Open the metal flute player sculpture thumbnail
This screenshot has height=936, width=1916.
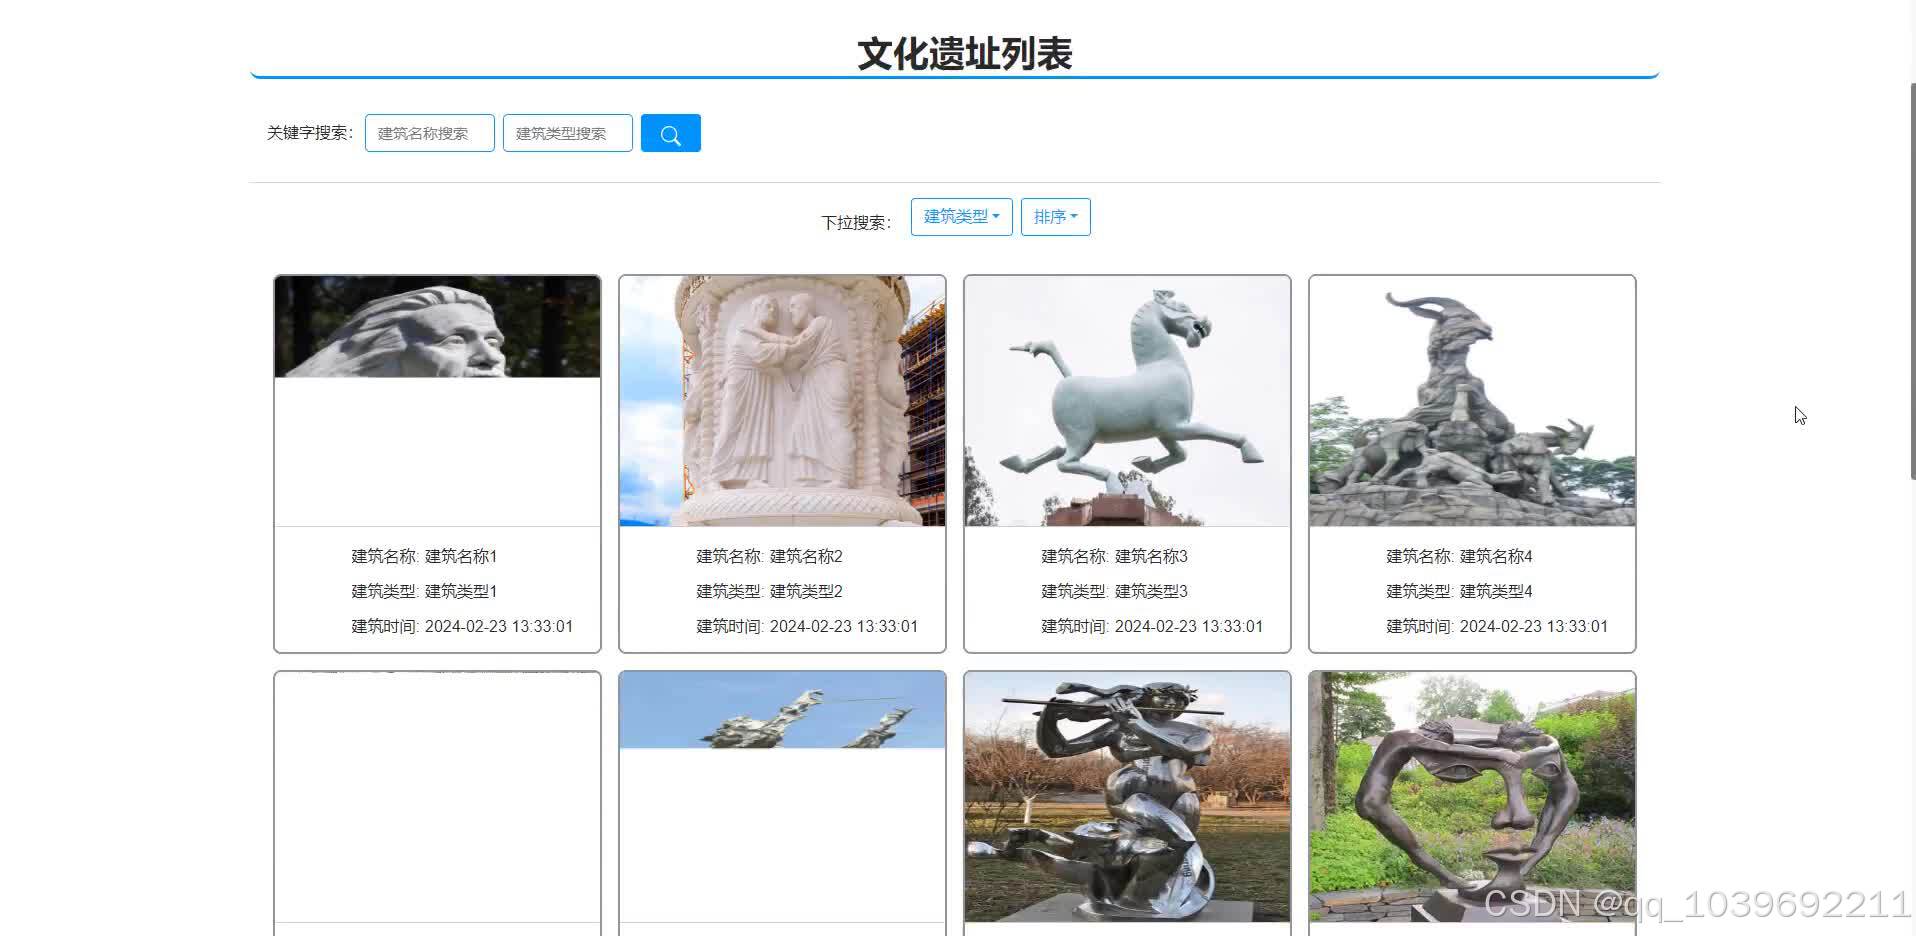(1127, 797)
